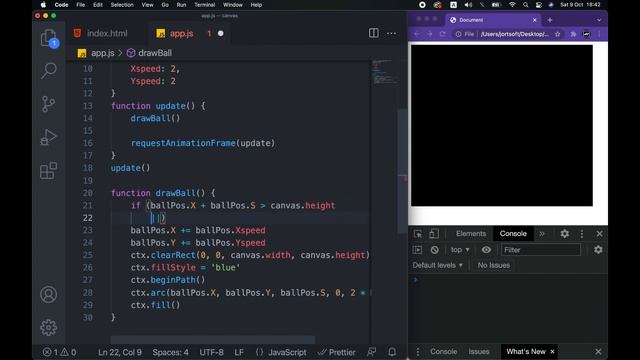640x360 pixels.
Task: Open the Explorer view in activity bar
Action: [49, 38]
